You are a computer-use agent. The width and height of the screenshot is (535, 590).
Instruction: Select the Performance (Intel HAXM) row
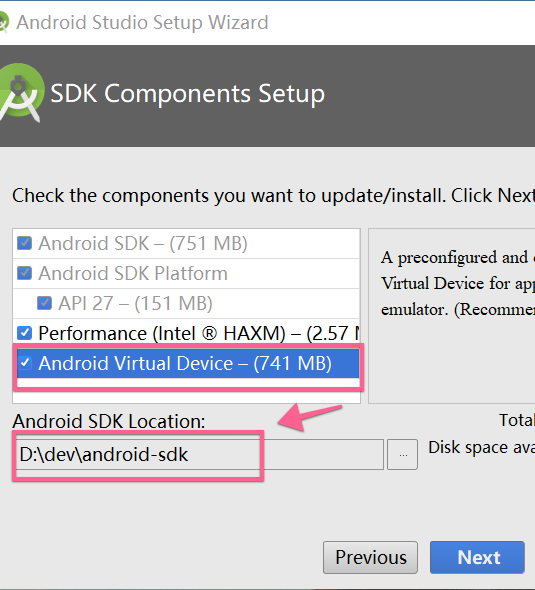[x=186, y=333]
